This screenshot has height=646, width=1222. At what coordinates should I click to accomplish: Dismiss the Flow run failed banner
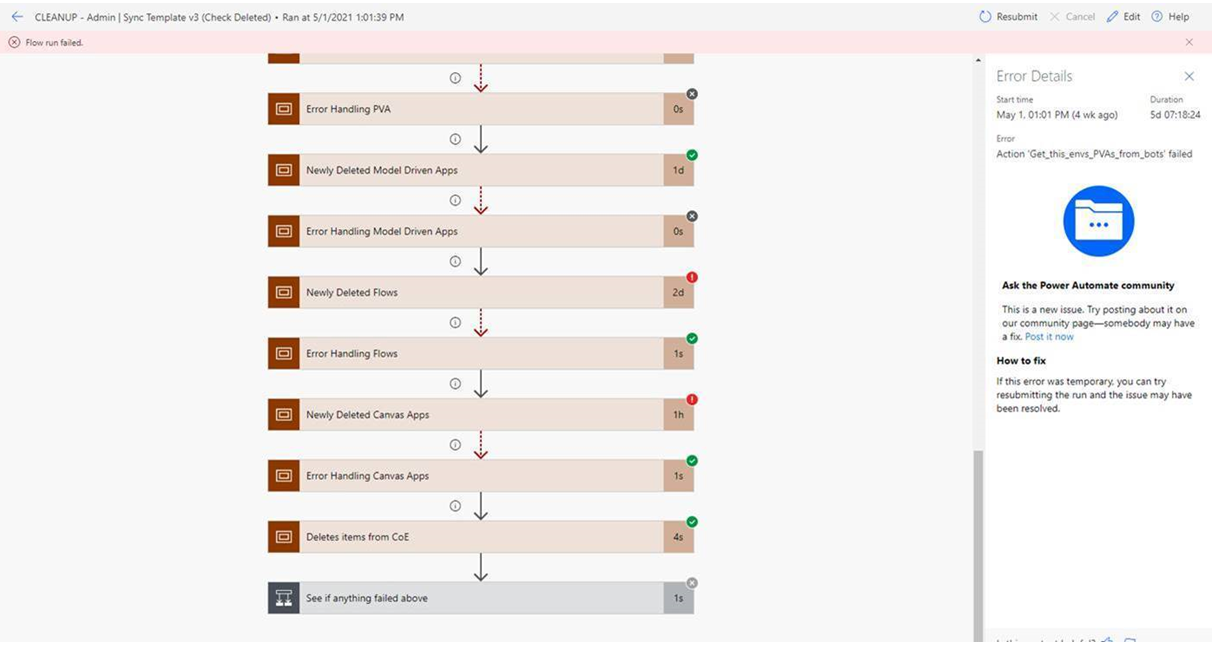click(1189, 42)
